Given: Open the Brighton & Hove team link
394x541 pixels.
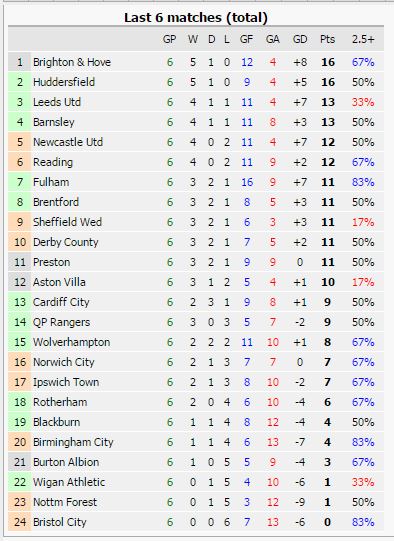Looking at the screenshot, I should click(72, 62).
